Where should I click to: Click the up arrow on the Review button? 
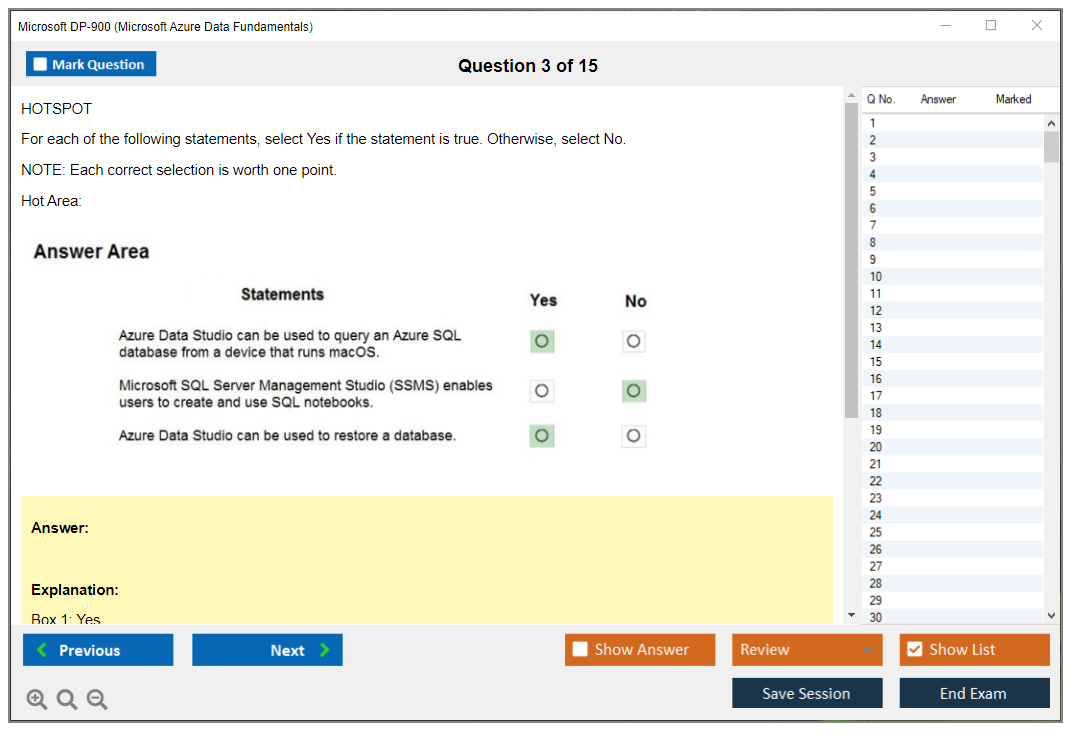(869, 649)
